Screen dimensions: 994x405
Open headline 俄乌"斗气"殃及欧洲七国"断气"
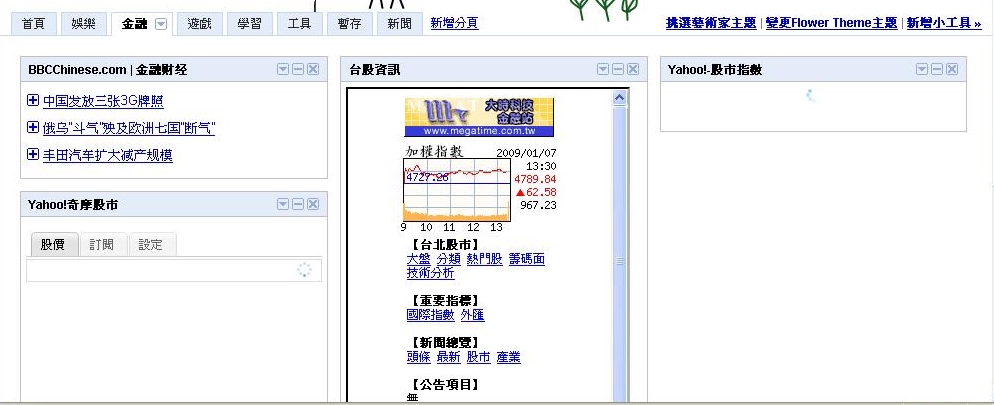[129, 128]
